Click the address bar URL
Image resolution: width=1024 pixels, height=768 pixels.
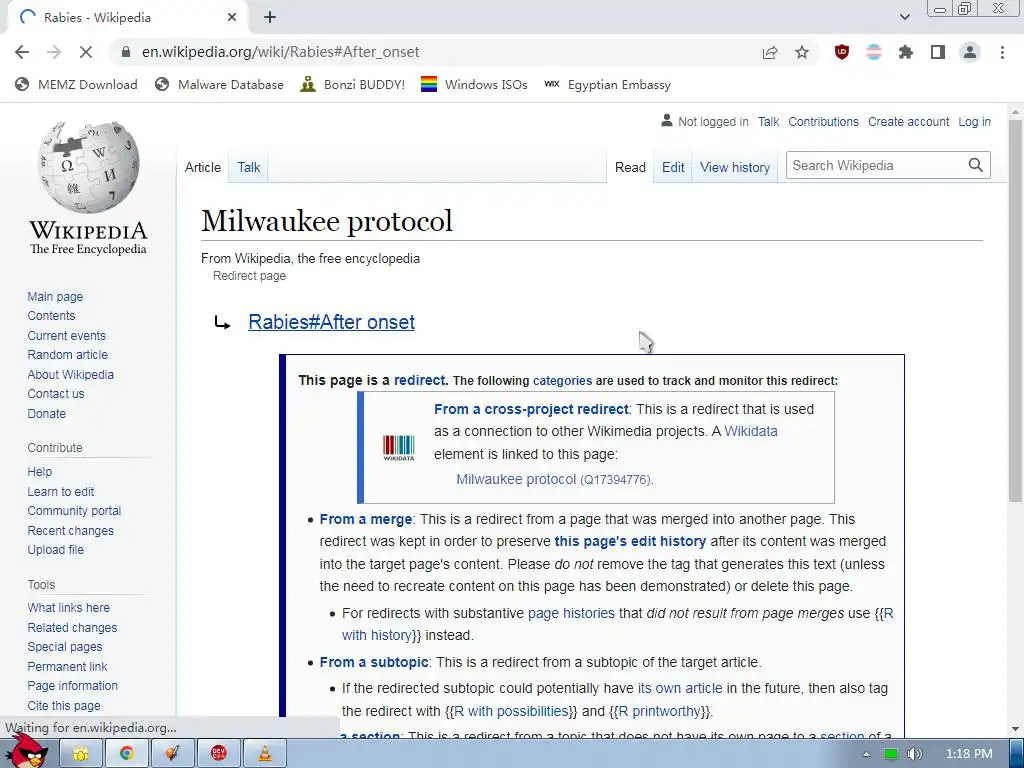(281, 52)
